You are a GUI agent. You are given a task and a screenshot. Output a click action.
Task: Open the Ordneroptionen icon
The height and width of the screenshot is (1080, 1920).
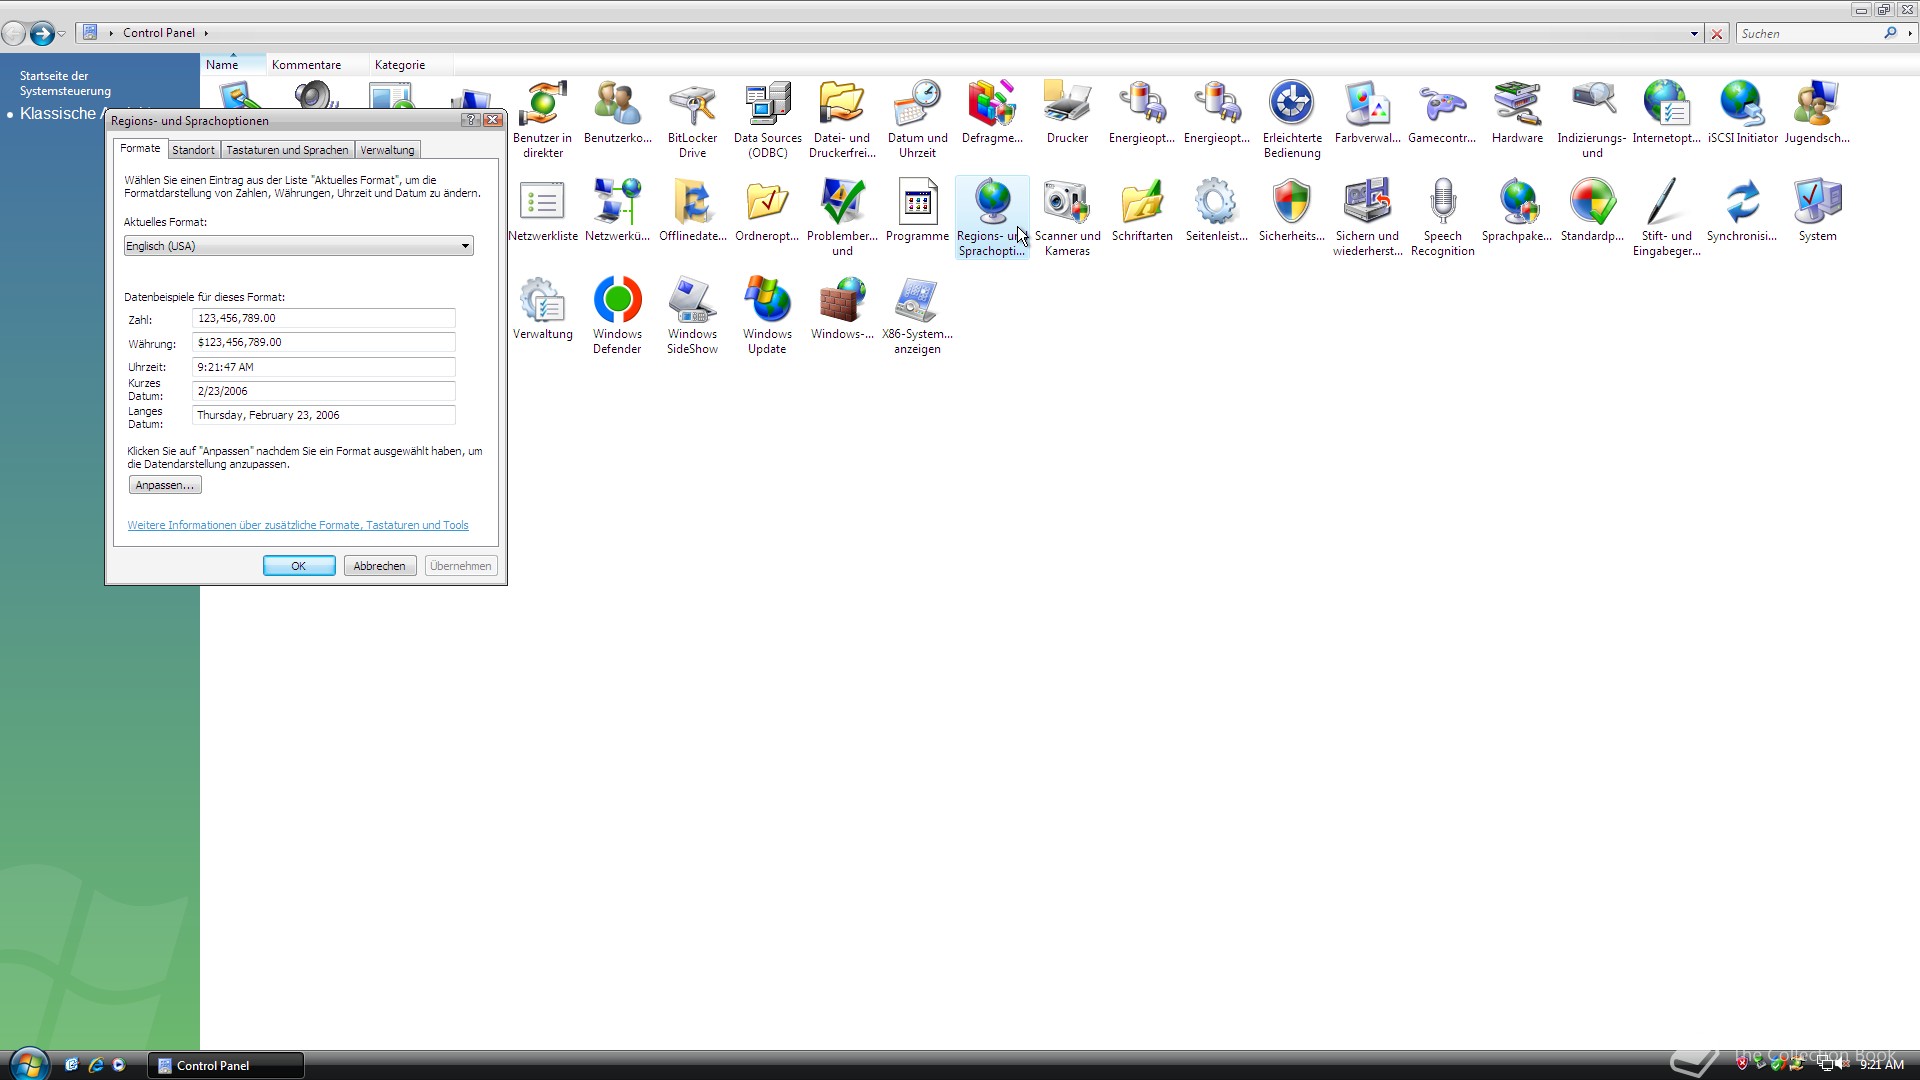pyautogui.click(x=767, y=210)
